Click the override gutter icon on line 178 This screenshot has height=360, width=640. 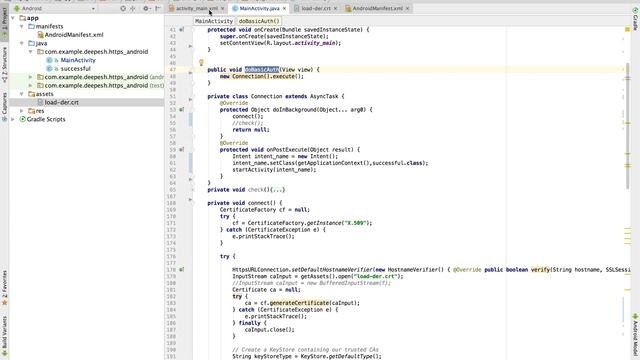pyautogui.click(x=182, y=269)
